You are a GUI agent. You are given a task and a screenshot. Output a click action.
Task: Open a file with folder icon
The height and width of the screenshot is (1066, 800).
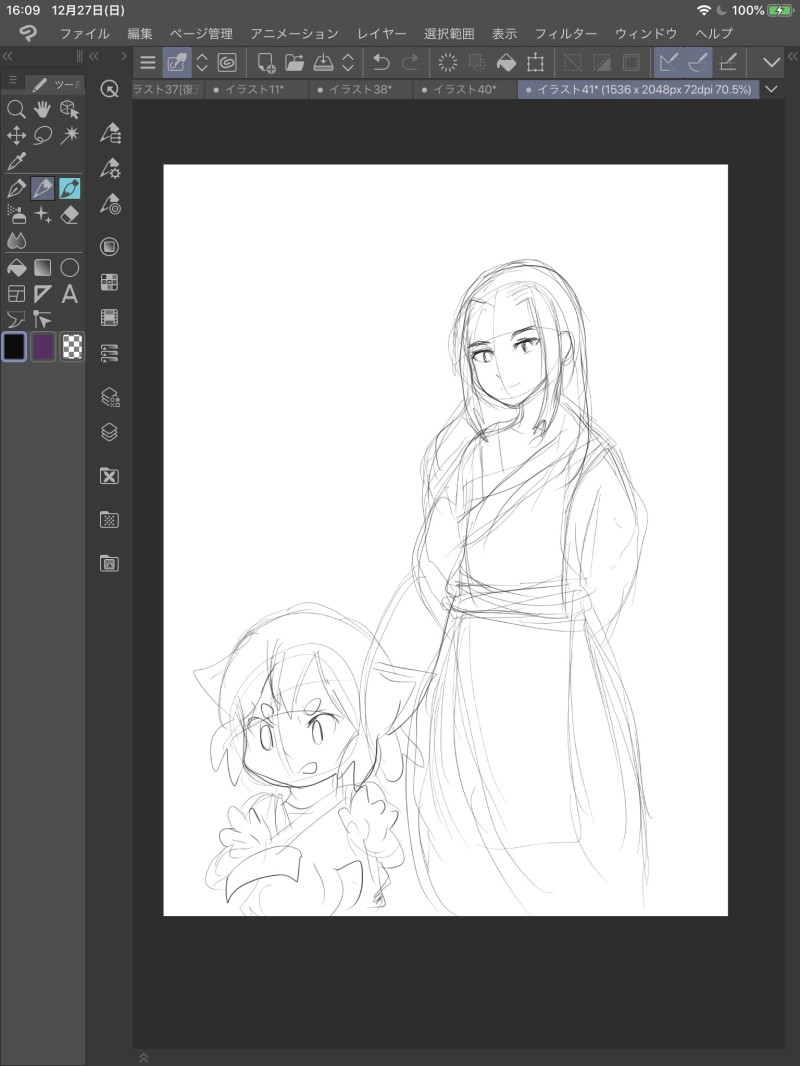(x=294, y=63)
